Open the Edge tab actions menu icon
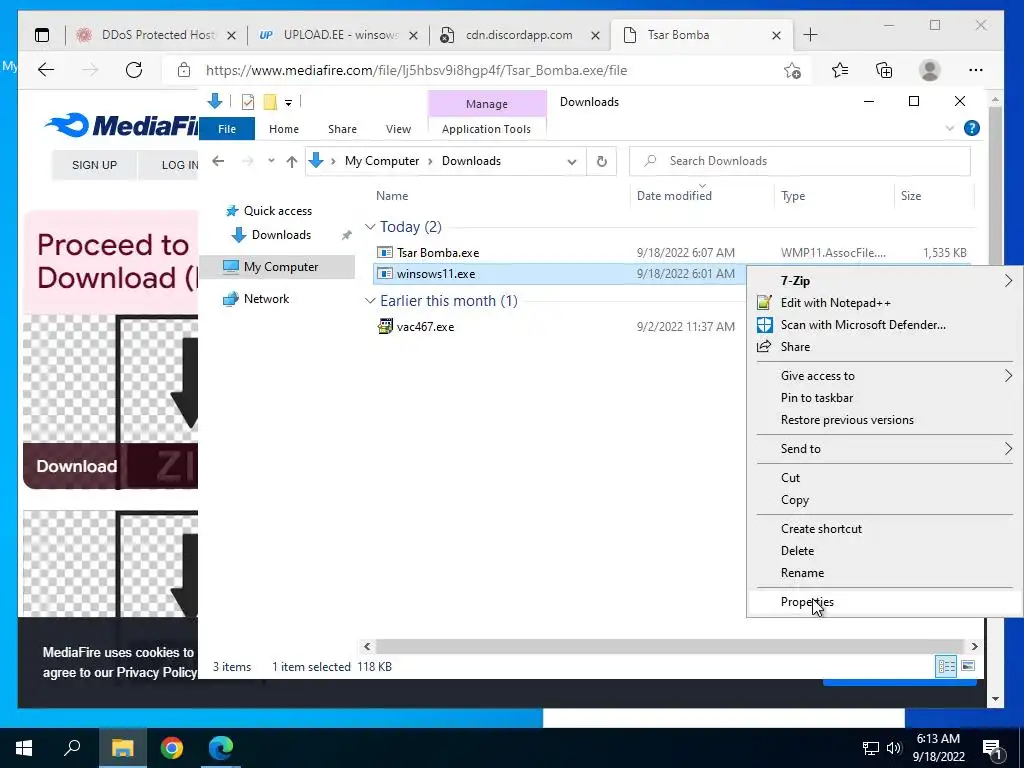Screen dimensions: 1024x768 (42, 35)
